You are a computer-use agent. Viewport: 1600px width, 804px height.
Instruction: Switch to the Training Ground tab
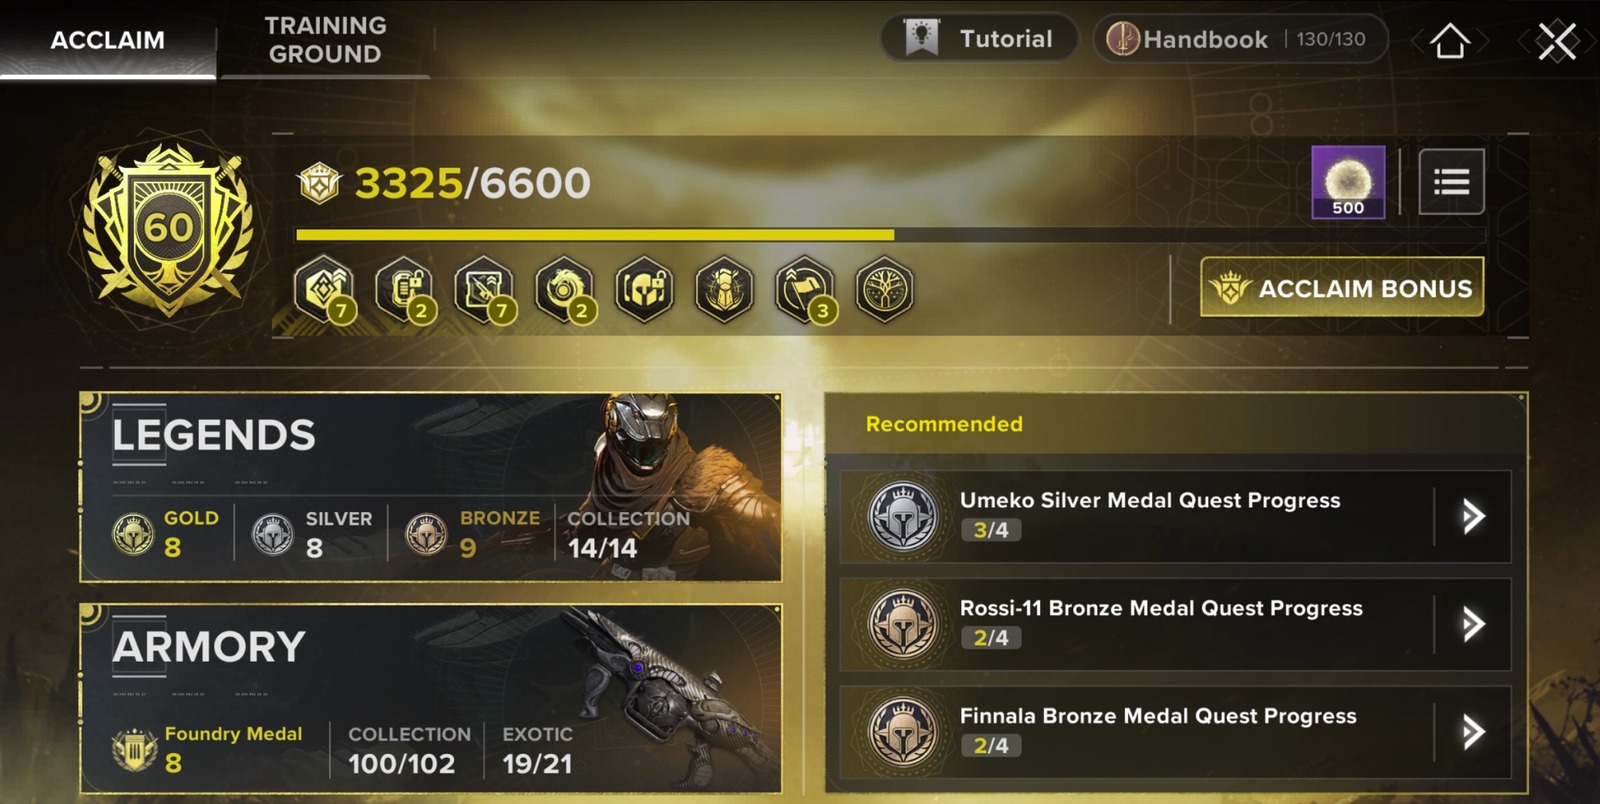[x=325, y=40]
